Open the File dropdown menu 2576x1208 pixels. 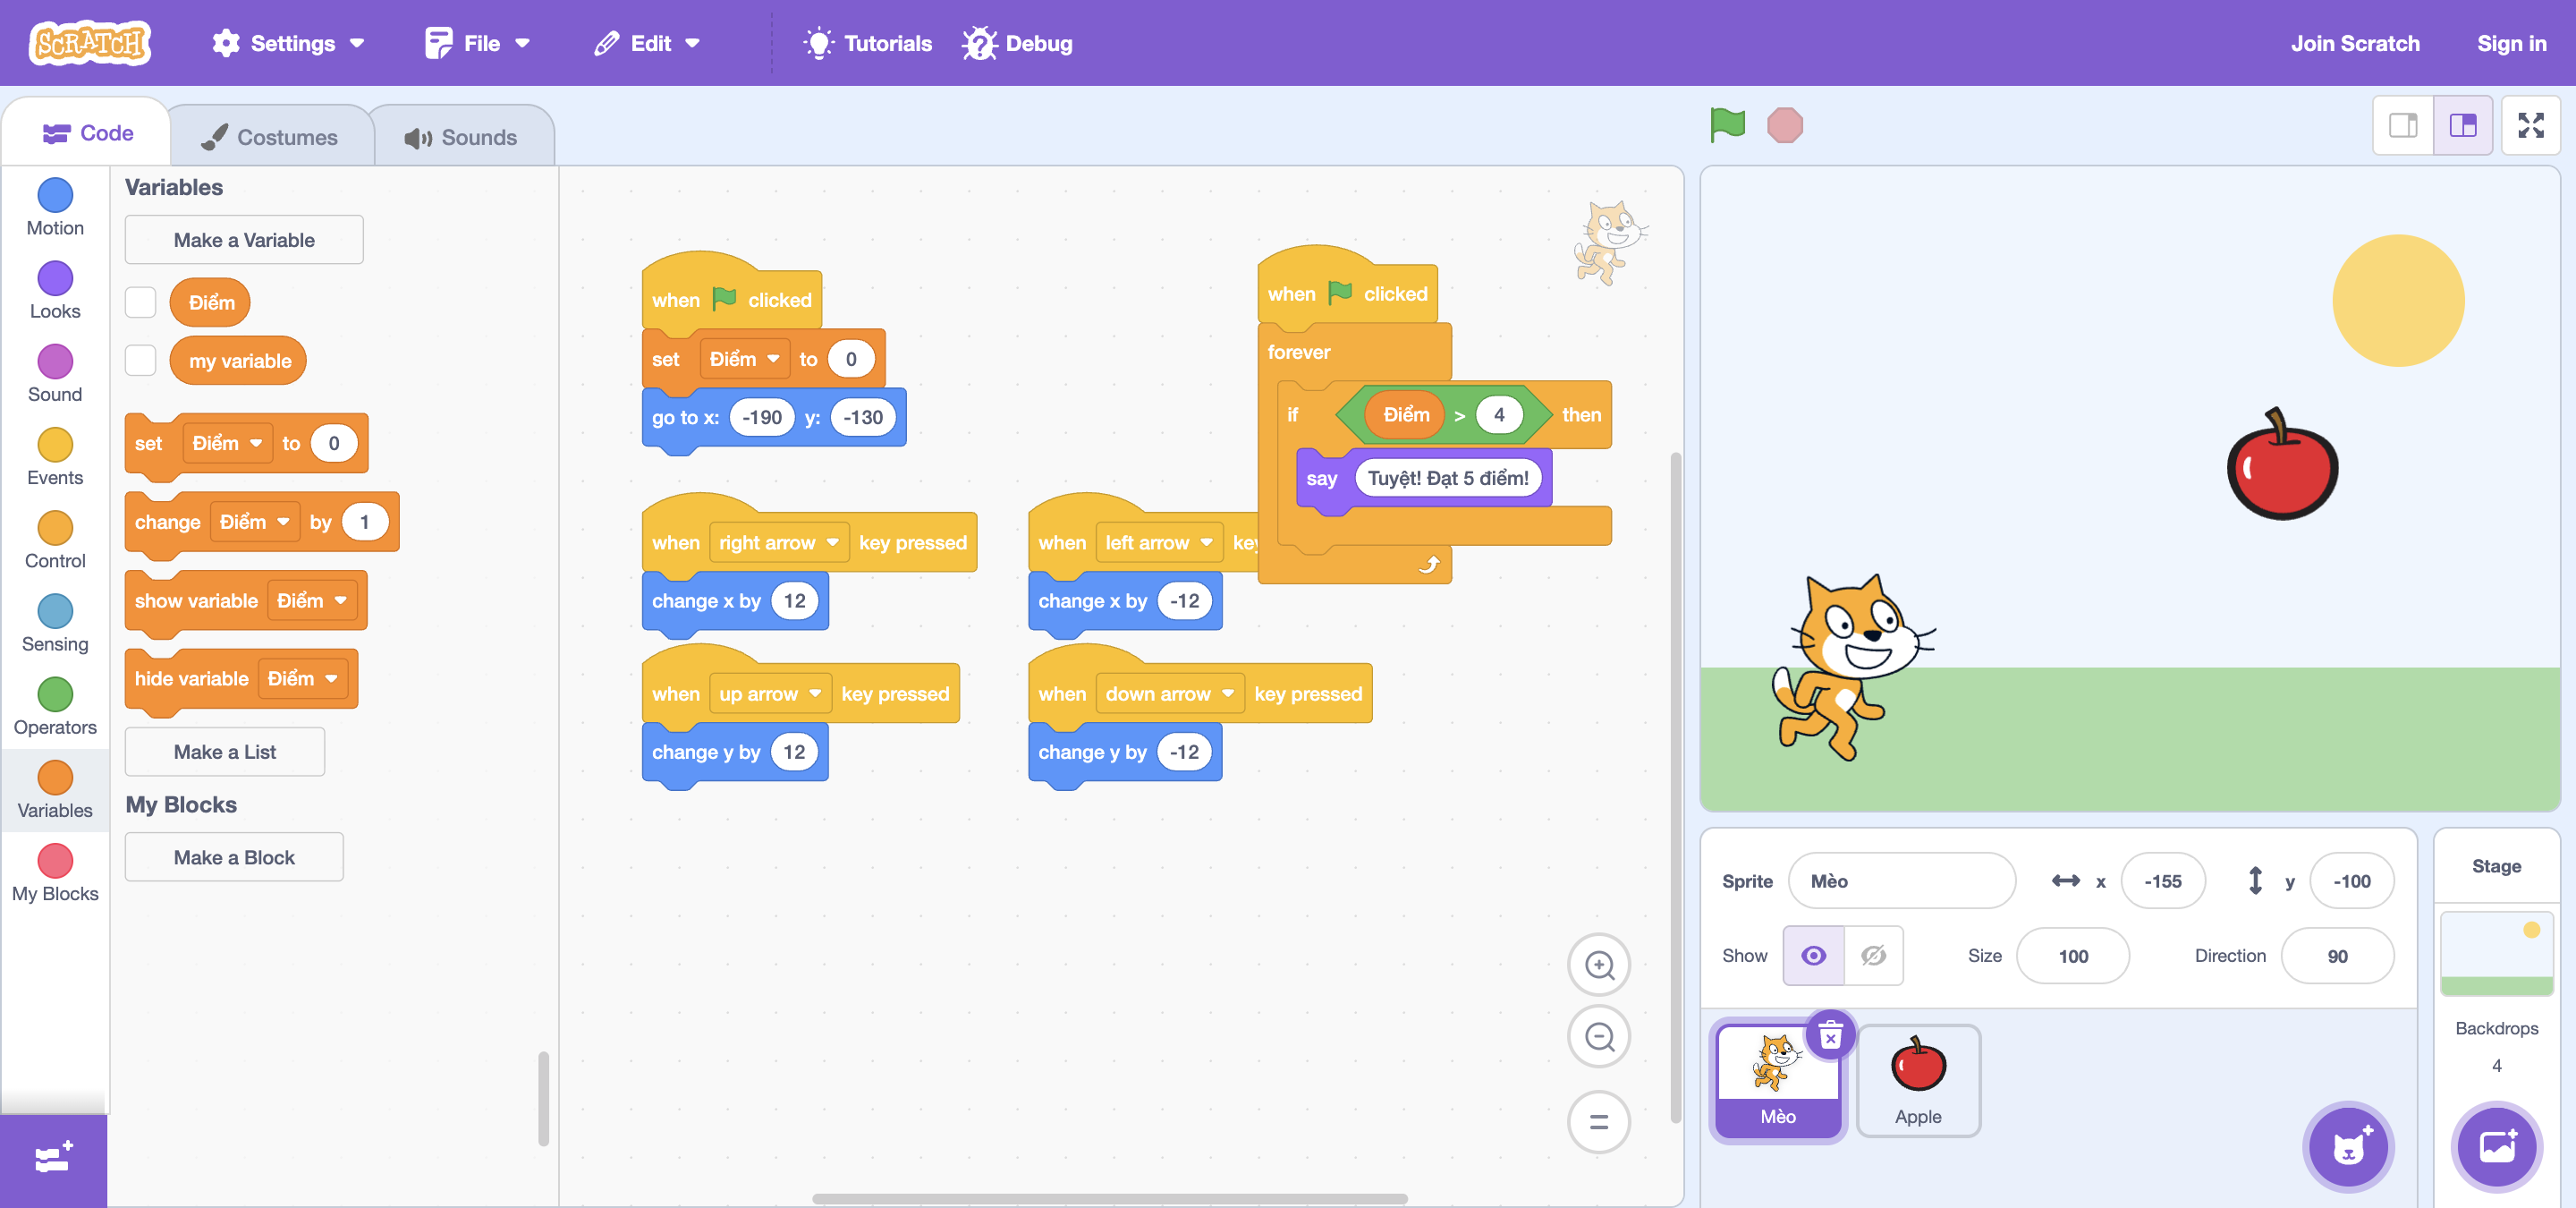pyautogui.click(x=477, y=43)
